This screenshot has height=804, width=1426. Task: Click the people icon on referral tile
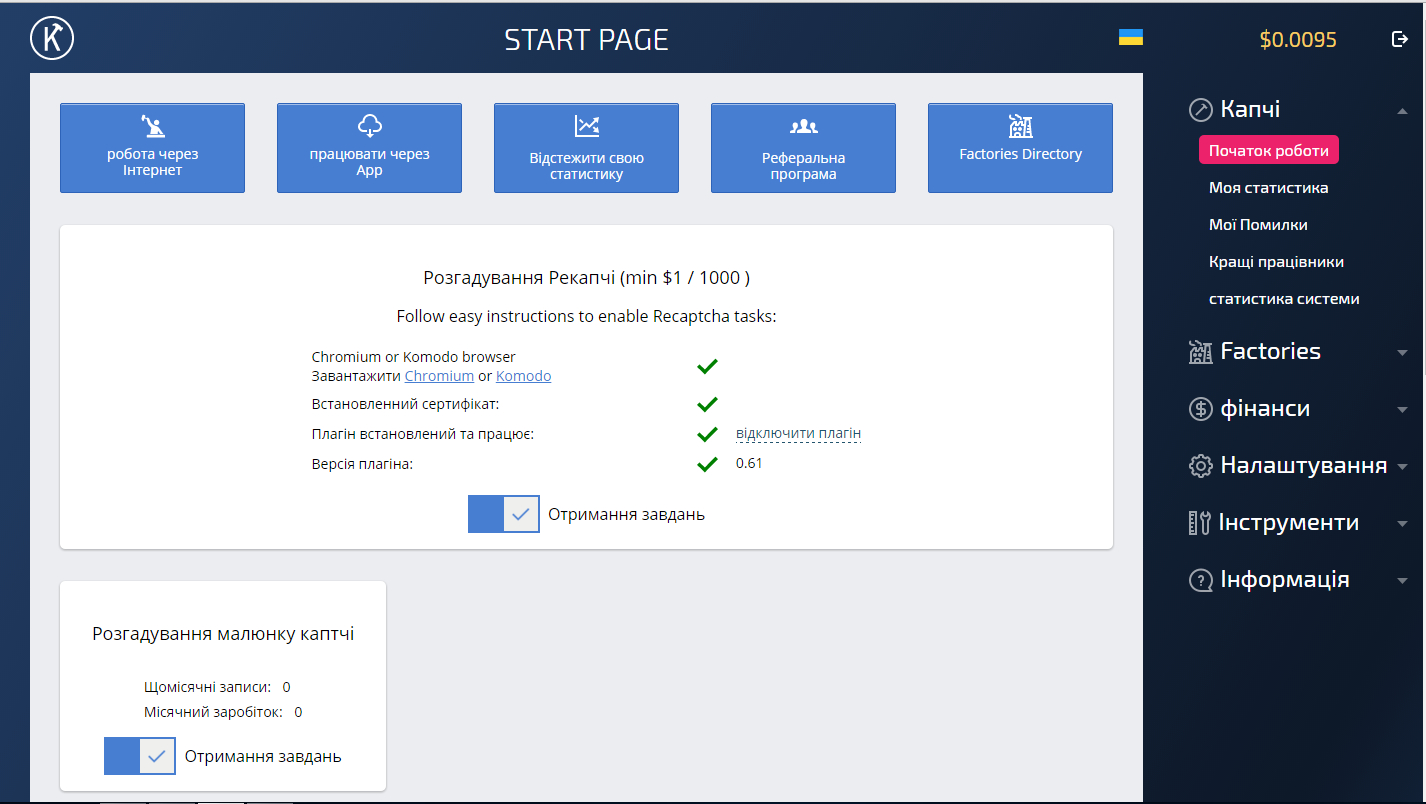(803, 127)
